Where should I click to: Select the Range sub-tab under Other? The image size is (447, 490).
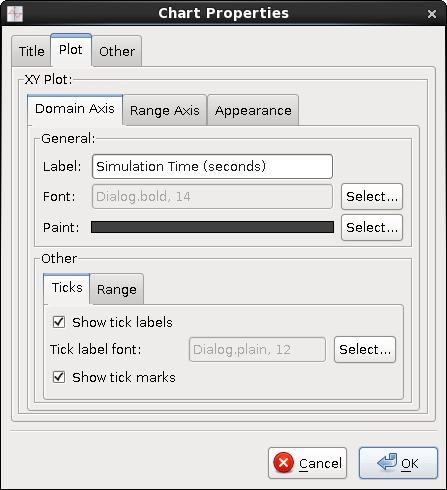click(117, 289)
